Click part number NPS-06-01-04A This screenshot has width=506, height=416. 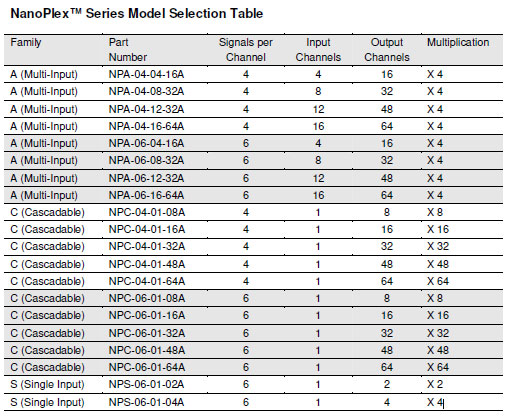click(146, 402)
